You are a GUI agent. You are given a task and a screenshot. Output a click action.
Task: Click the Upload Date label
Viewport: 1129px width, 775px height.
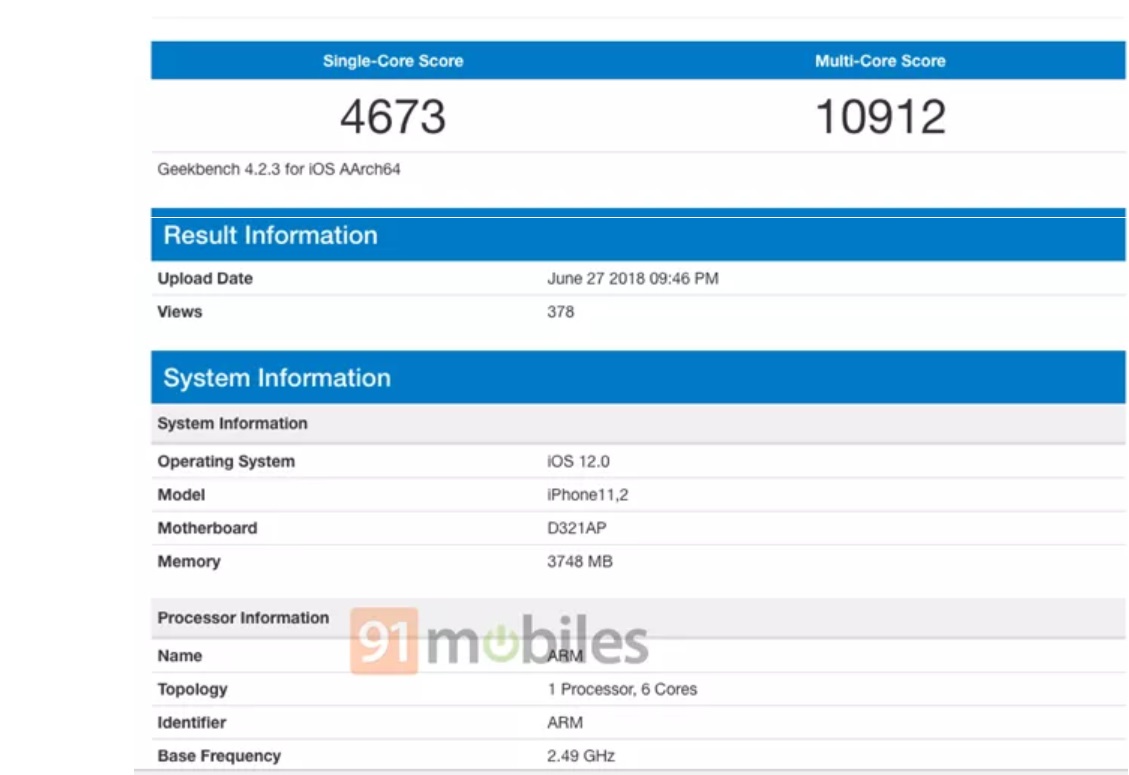[205, 279]
